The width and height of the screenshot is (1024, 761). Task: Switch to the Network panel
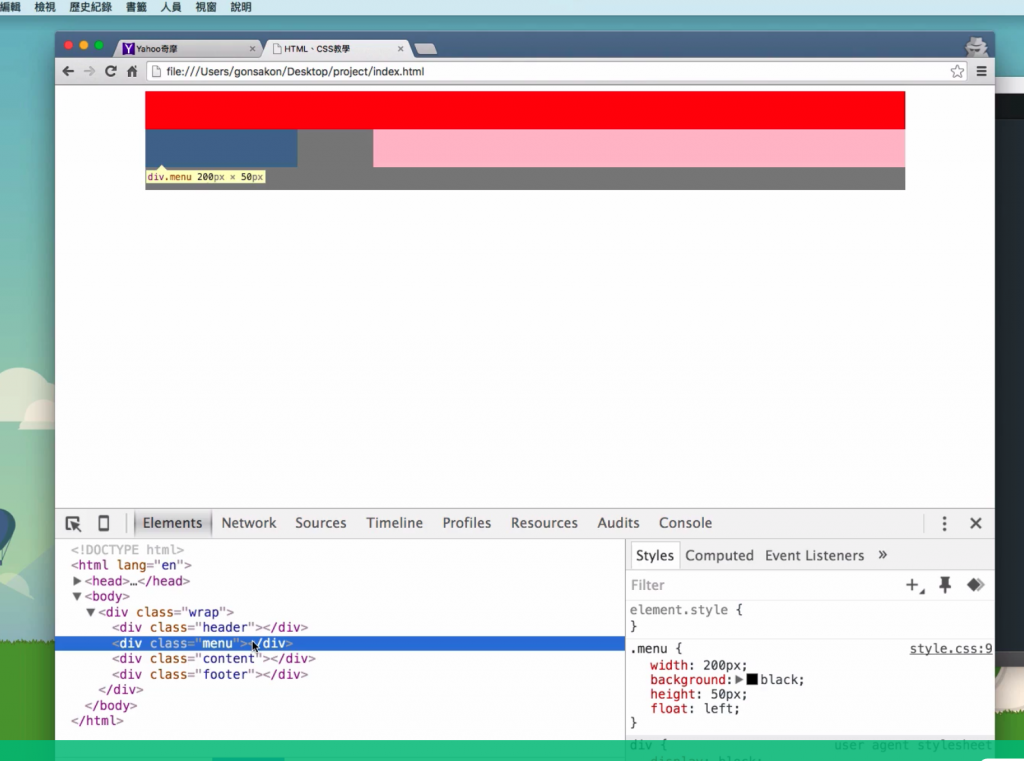click(x=249, y=523)
